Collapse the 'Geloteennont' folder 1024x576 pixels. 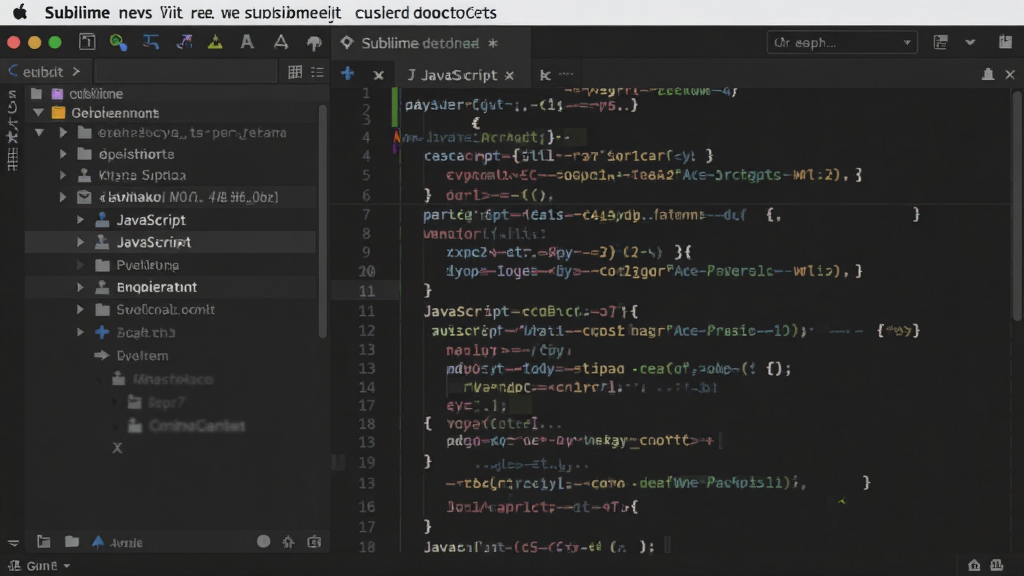tap(39, 113)
